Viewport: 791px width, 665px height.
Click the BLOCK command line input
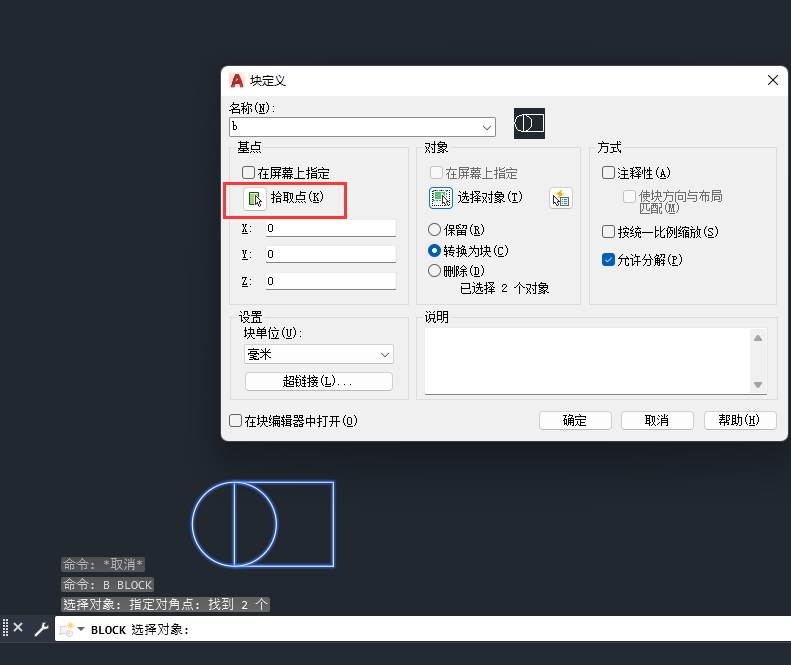(423, 629)
